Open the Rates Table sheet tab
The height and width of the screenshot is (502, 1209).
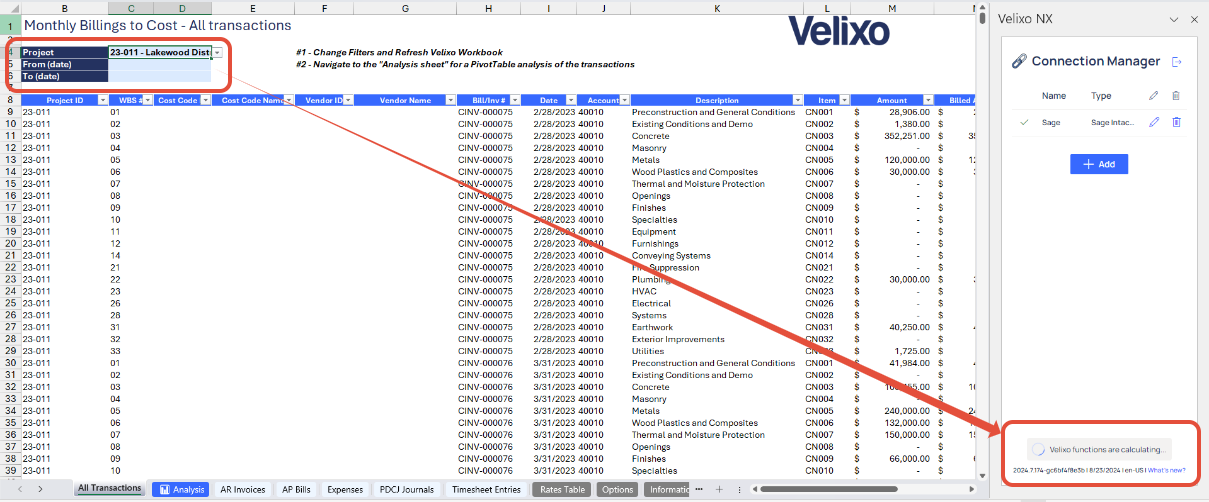[x=562, y=490]
